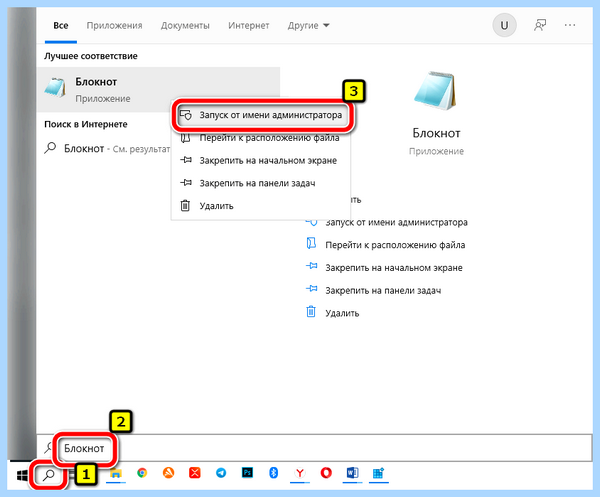Choose Закрепить на панели задач in context menu

[261, 183]
